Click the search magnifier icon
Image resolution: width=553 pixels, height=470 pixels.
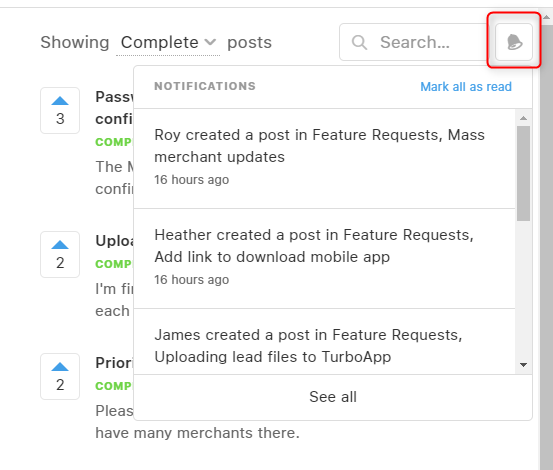(359, 42)
